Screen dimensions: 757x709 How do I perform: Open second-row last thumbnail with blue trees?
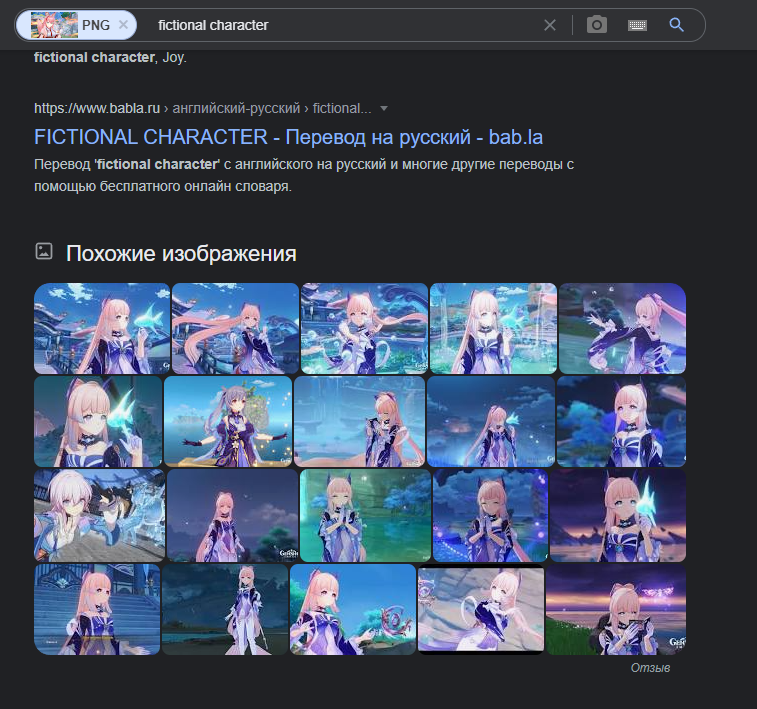[621, 421]
